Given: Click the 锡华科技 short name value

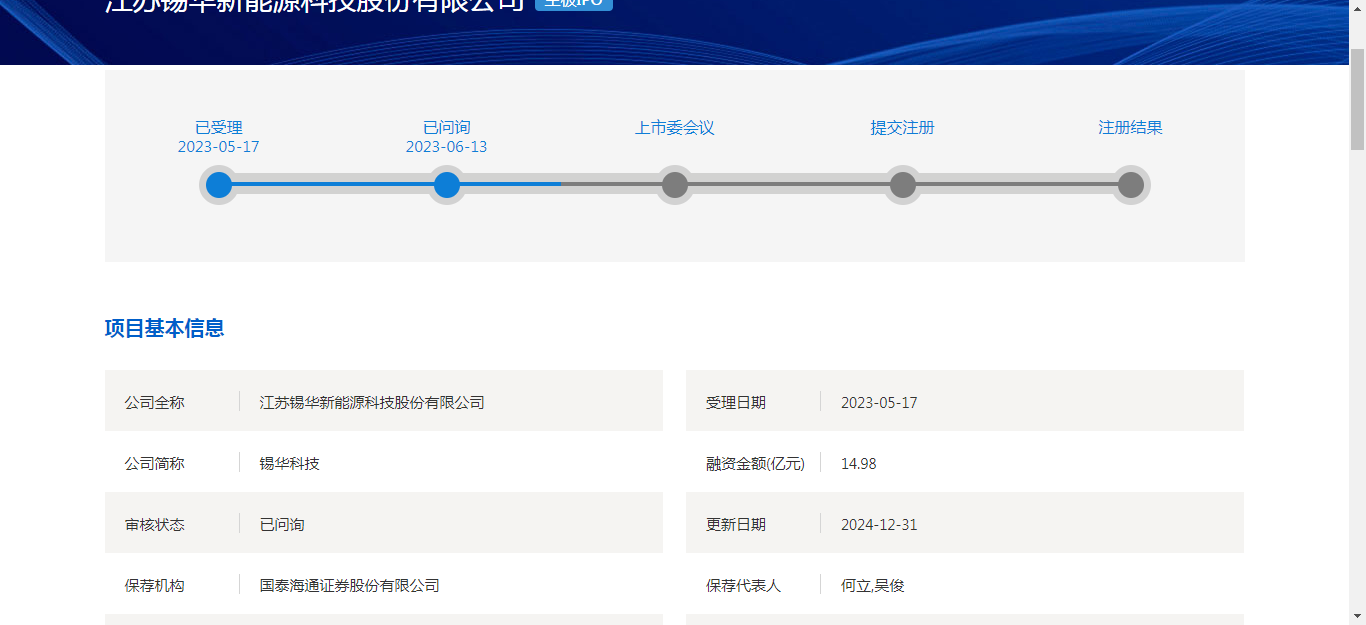Looking at the screenshot, I should (290, 464).
